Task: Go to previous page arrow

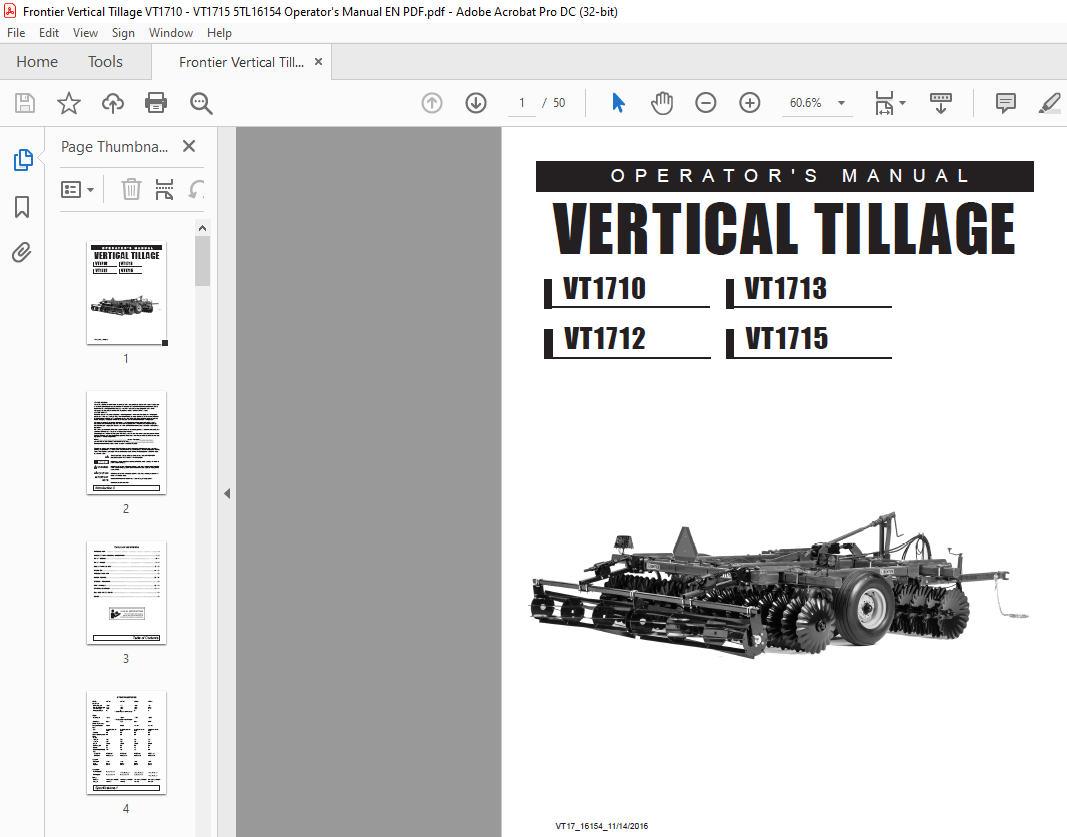Action: click(x=432, y=103)
